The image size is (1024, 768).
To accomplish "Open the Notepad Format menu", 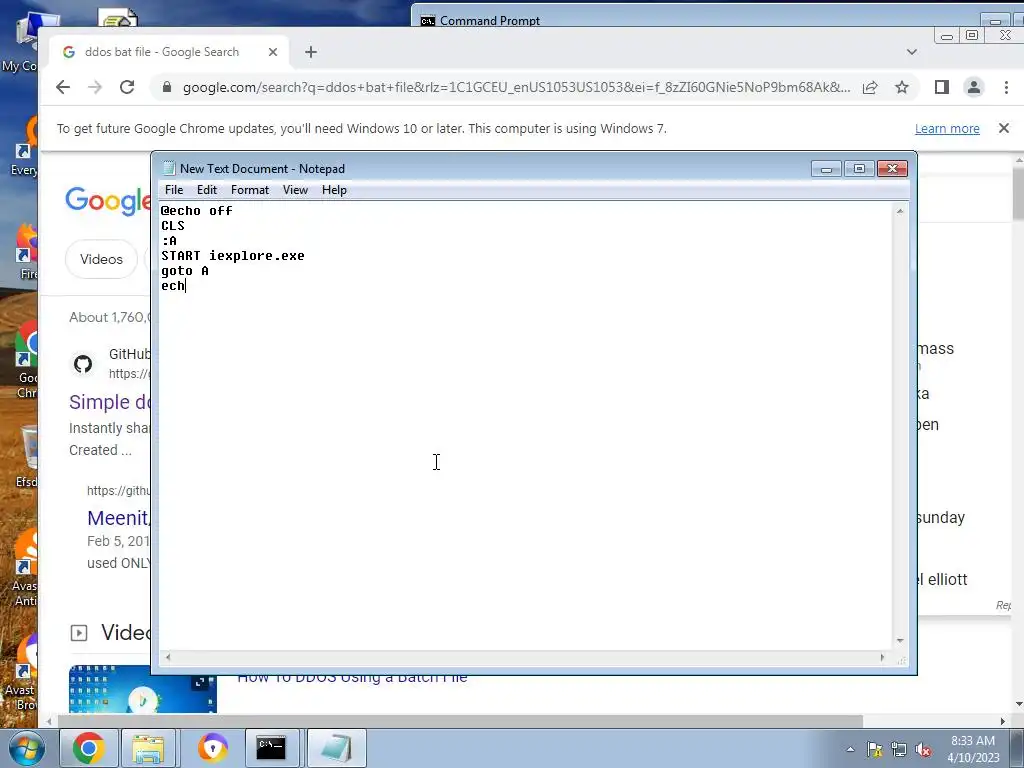I will point(249,190).
